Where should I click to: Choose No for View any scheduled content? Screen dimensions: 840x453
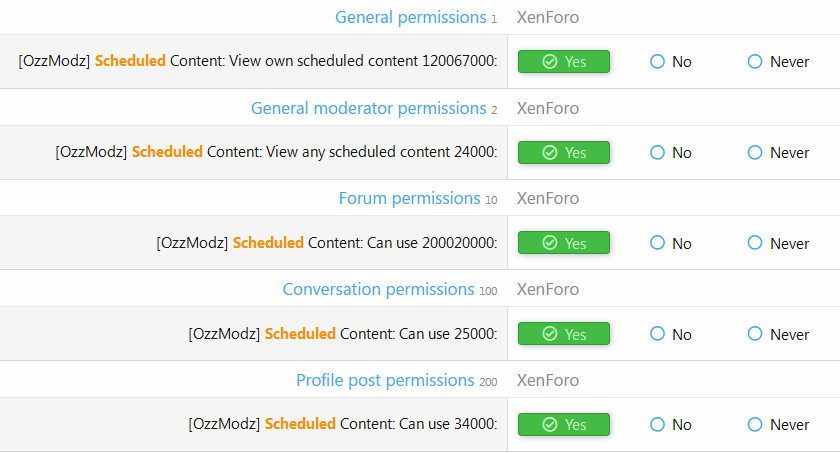(658, 153)
